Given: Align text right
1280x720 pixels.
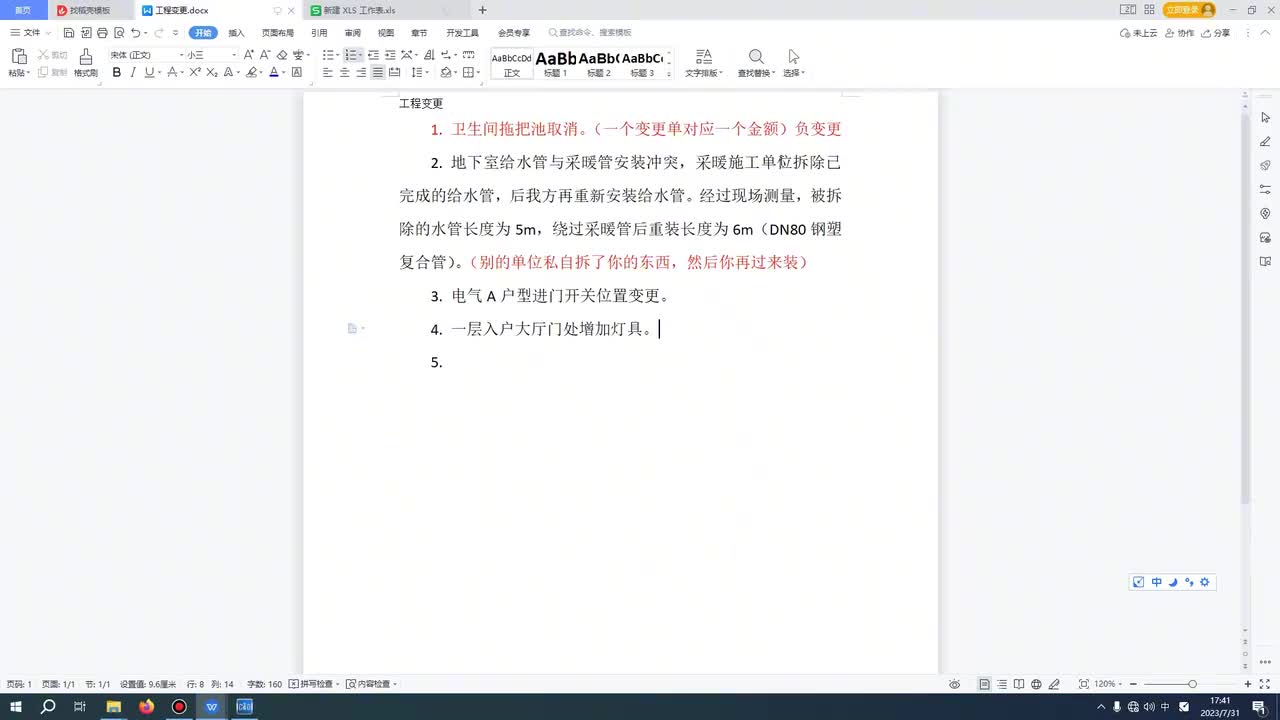Looking at the screenshot, I should [x=361, y=73].
